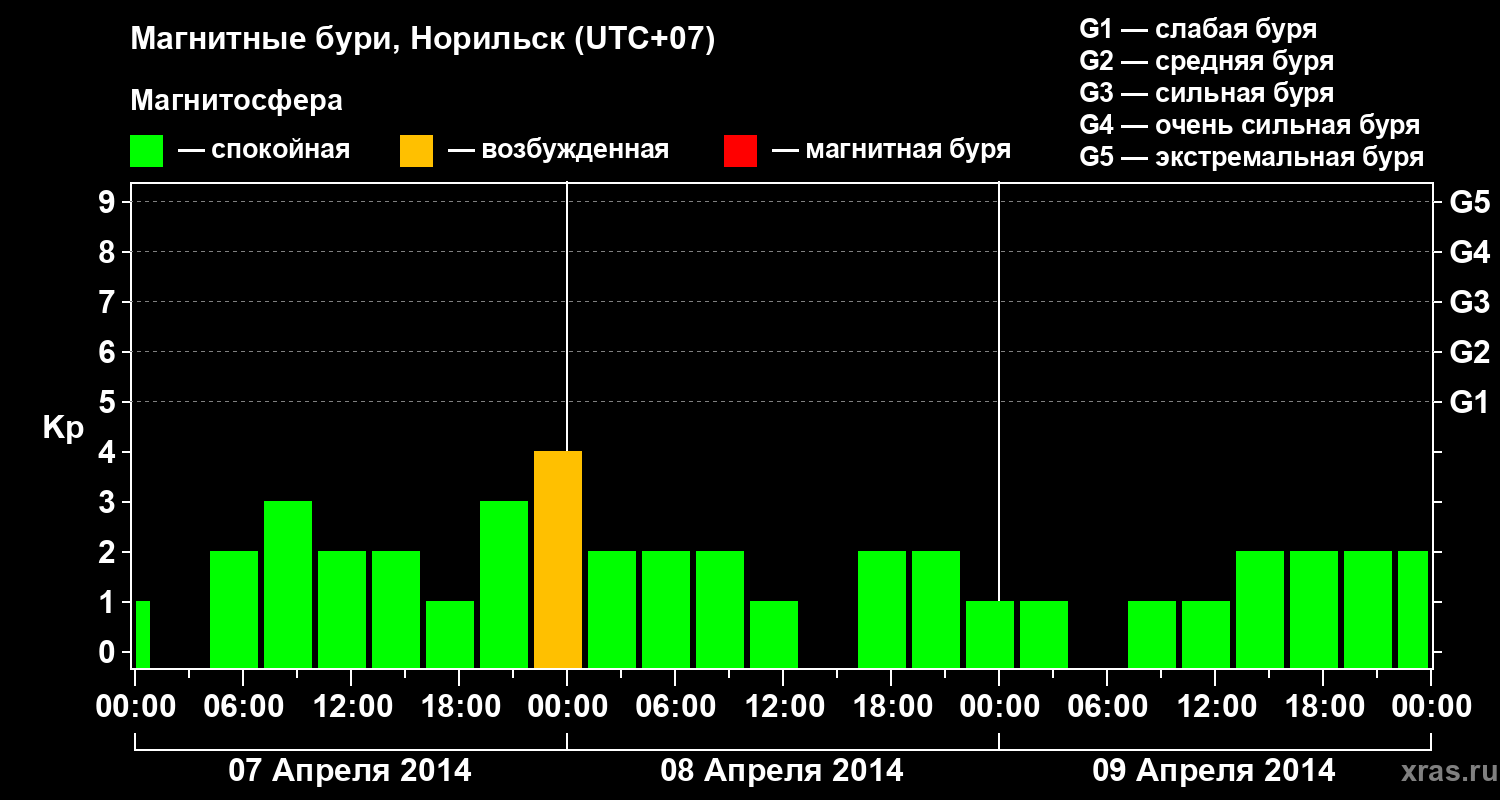
Task: Click the first '00:00' label at the axis start
Action: pos(135,707)
